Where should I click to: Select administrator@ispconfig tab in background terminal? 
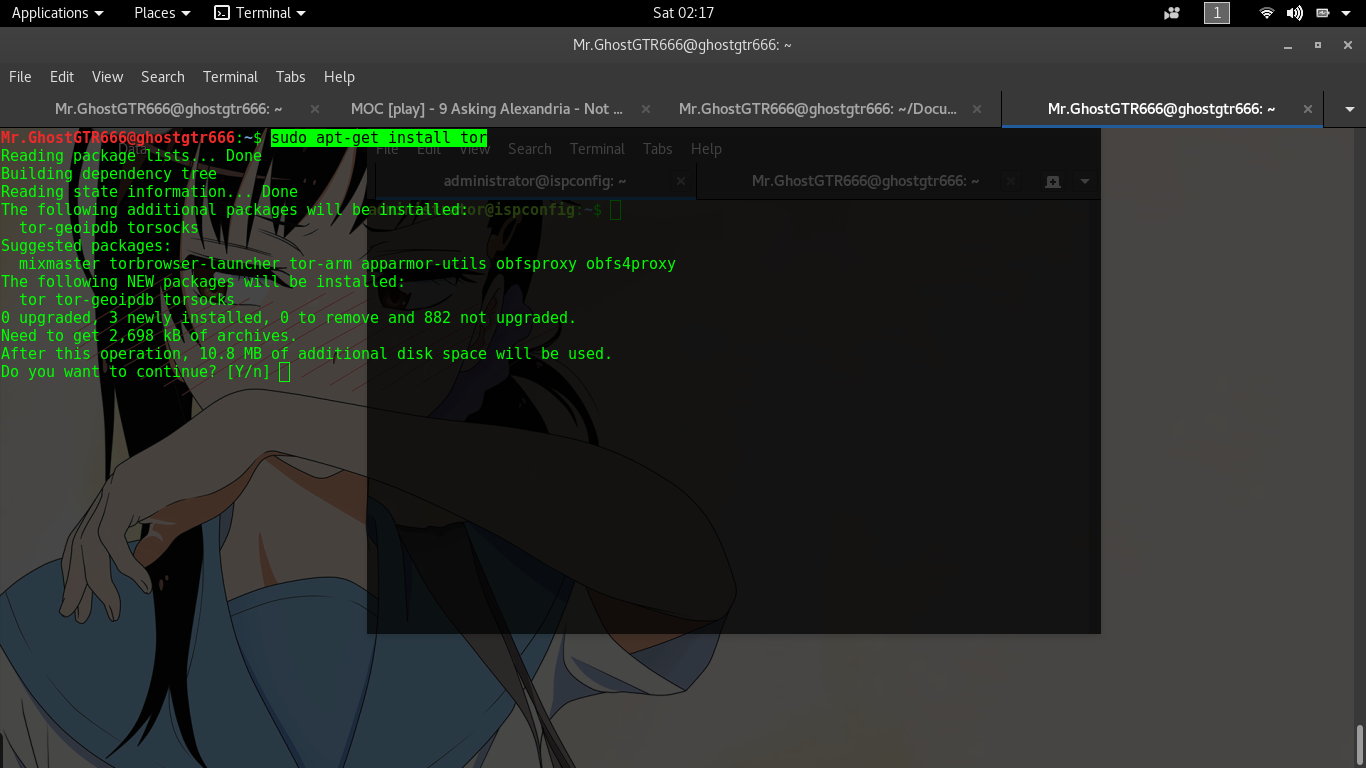click(x=534, y=181)
